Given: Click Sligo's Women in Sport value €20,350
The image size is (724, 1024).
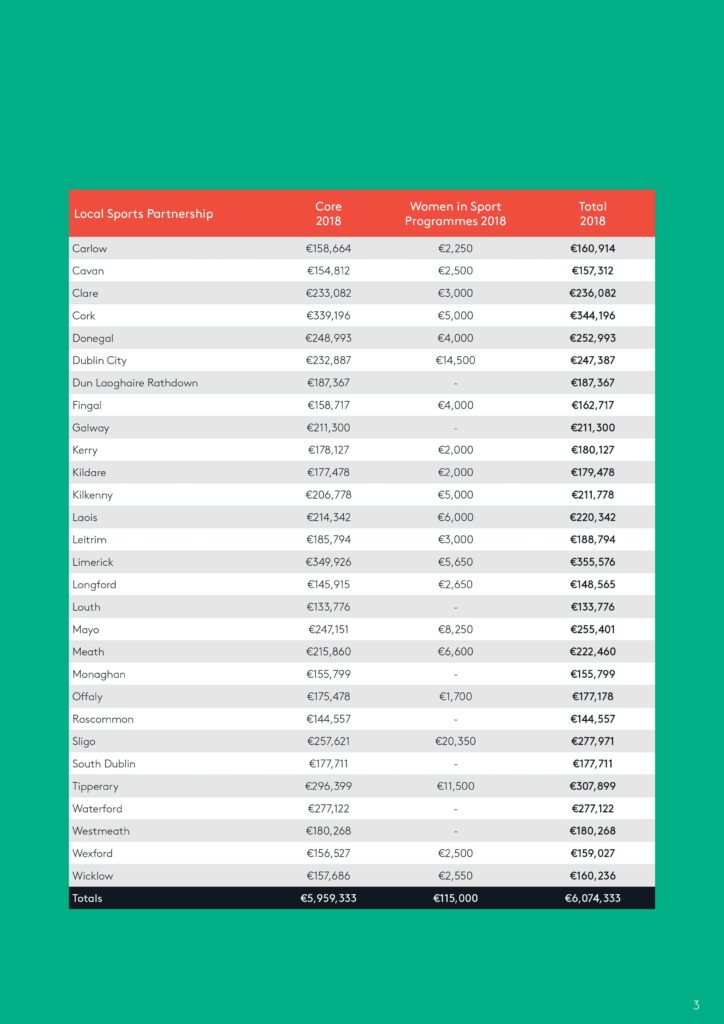Looking at the screenshot, I should pos(455,741).
